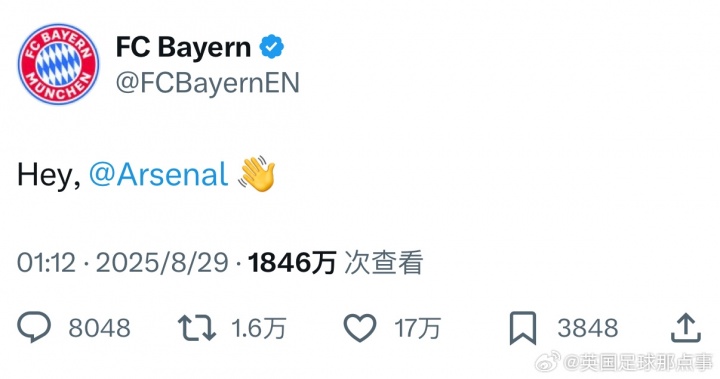The image size is (720, 379).
Task: Click the waving hand emoji
Action: (257, 173)
